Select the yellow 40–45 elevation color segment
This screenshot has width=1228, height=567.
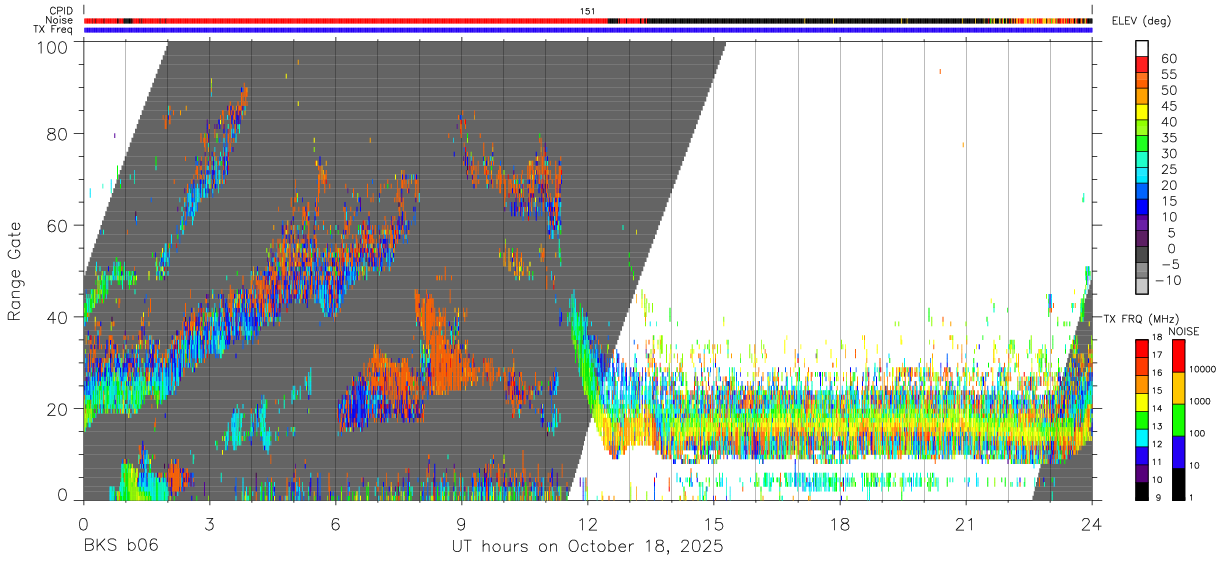pyautogui.click(x=1142, y=114)
